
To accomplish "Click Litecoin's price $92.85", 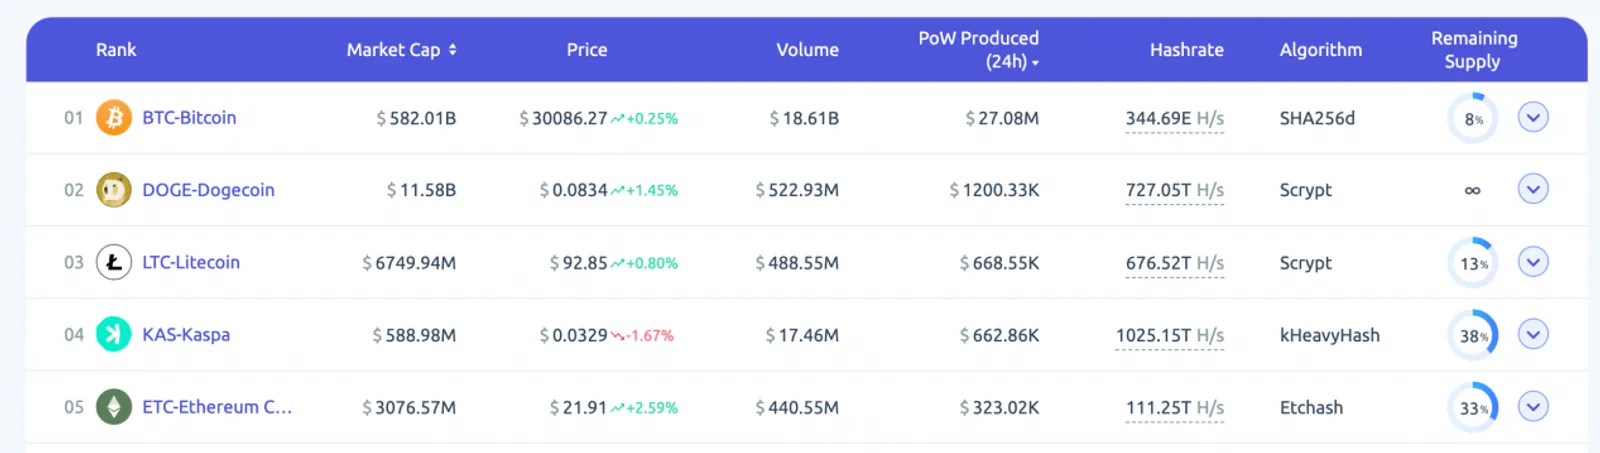I will [x=578, y=263].
